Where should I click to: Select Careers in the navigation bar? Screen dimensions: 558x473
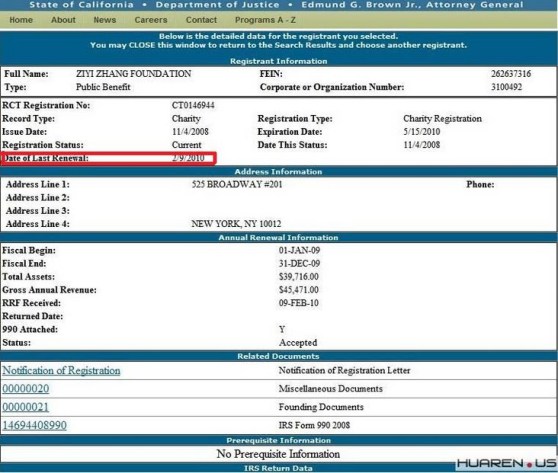(x=151, y=20)
